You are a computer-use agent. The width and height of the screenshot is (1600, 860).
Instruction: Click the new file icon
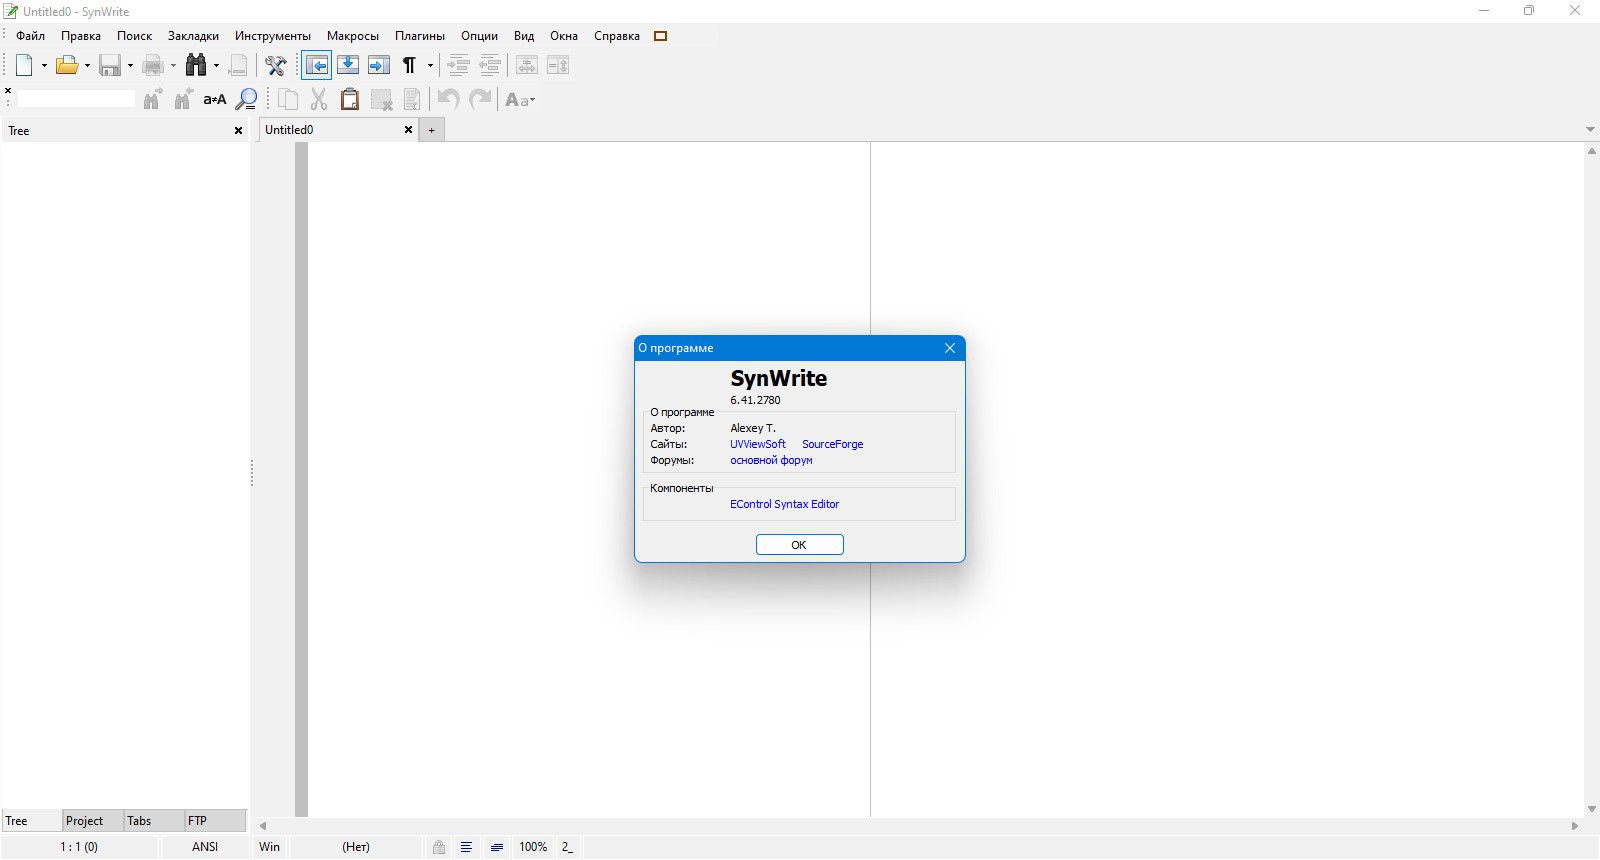(24, 65)
